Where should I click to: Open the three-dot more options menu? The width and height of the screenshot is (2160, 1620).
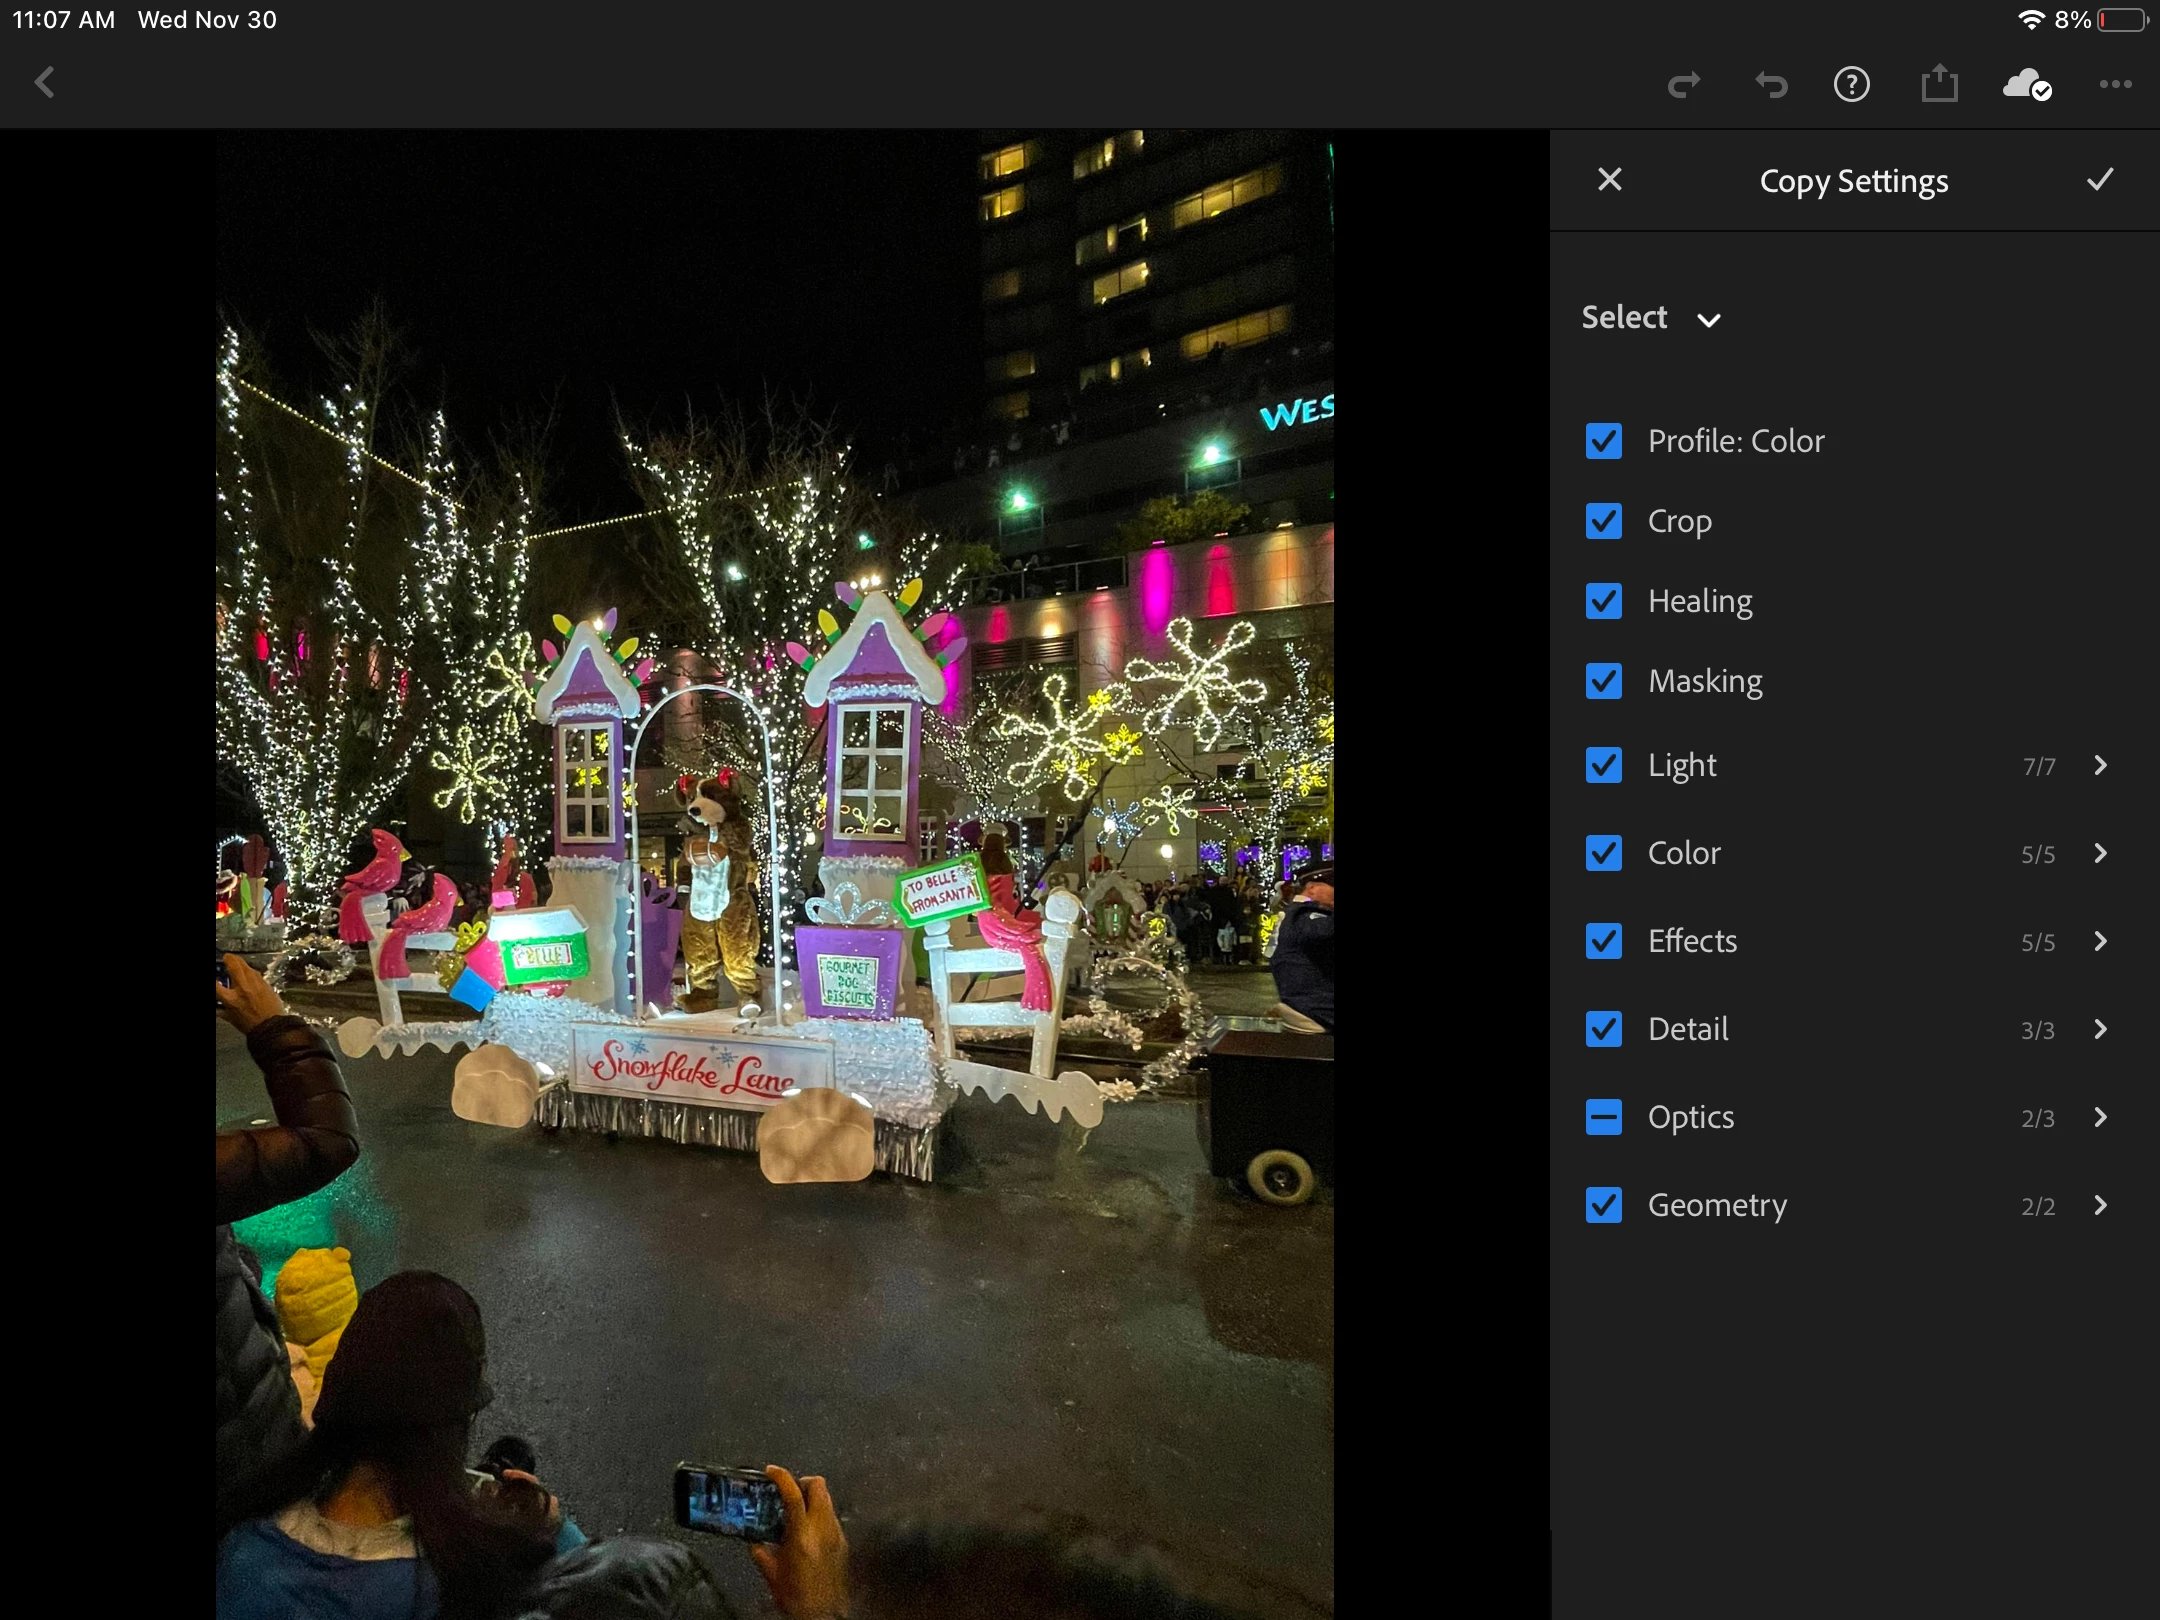(x=2115, y=85)
